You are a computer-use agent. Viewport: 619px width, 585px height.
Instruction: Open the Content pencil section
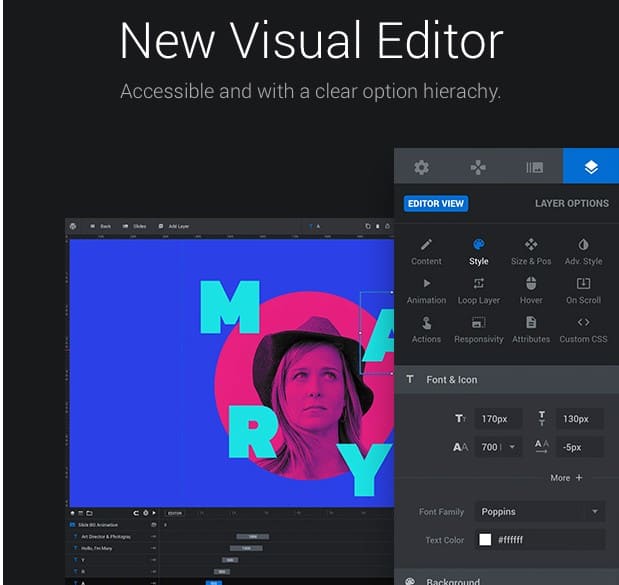tap(426, 251)
